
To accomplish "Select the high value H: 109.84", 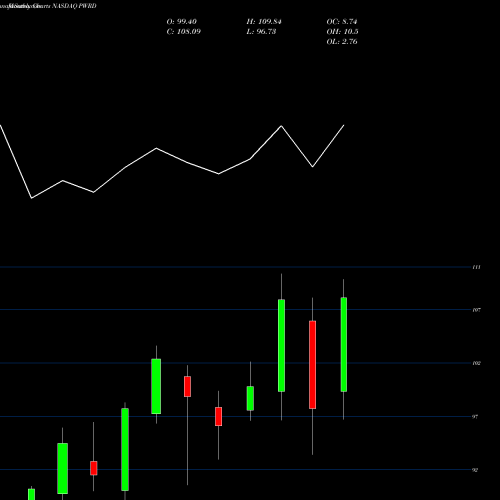I will (264, 22).
